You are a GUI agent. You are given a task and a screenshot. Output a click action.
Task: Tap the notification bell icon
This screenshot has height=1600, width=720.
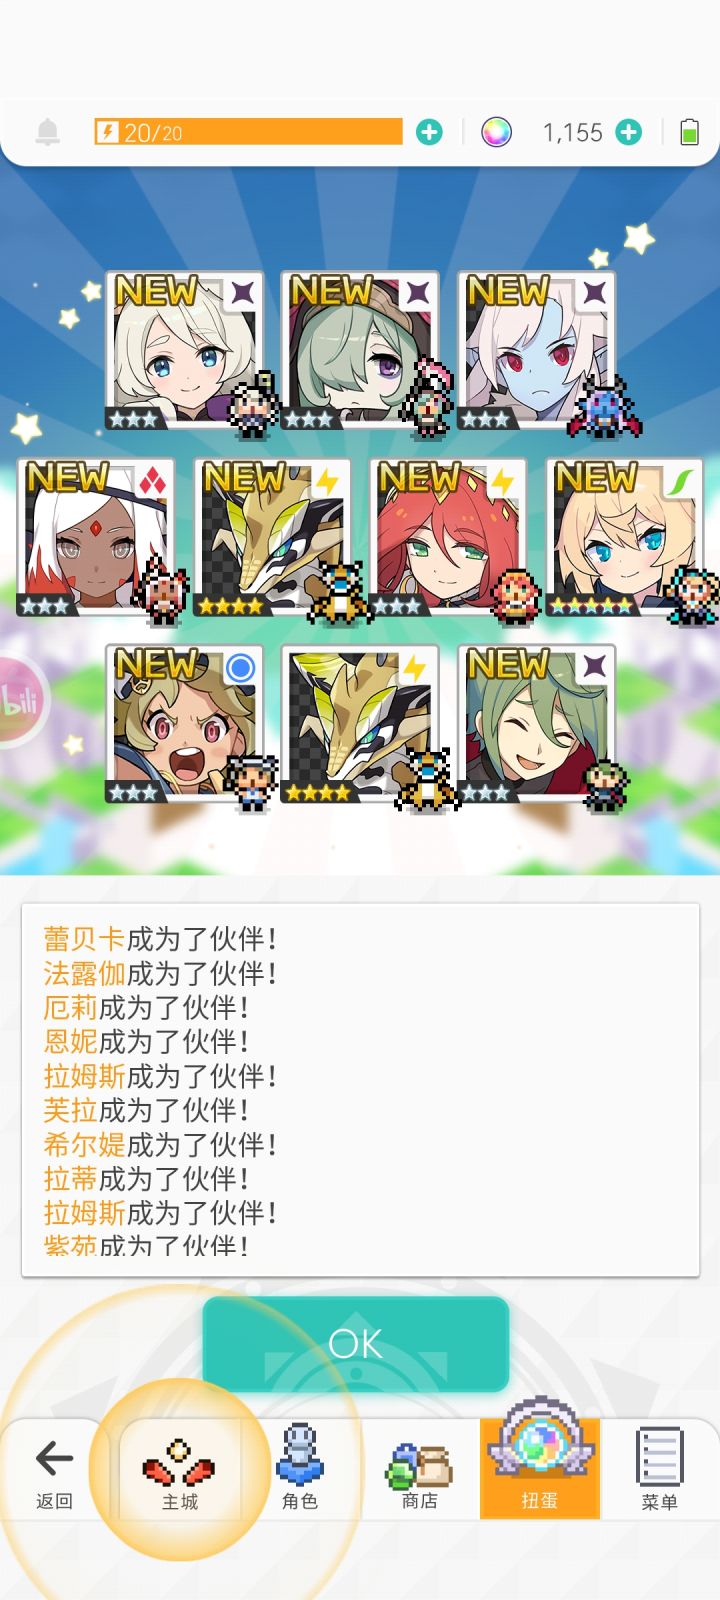[47, 132]
